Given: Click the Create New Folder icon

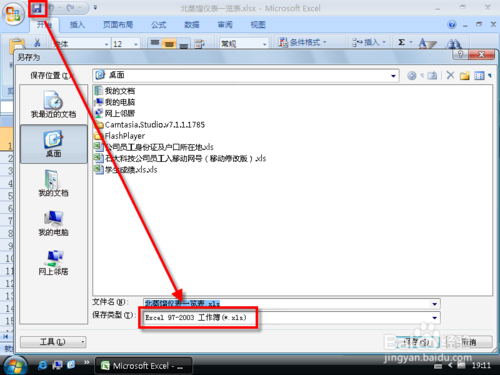Looking at the screenshot, I should [x=465, y=76].
